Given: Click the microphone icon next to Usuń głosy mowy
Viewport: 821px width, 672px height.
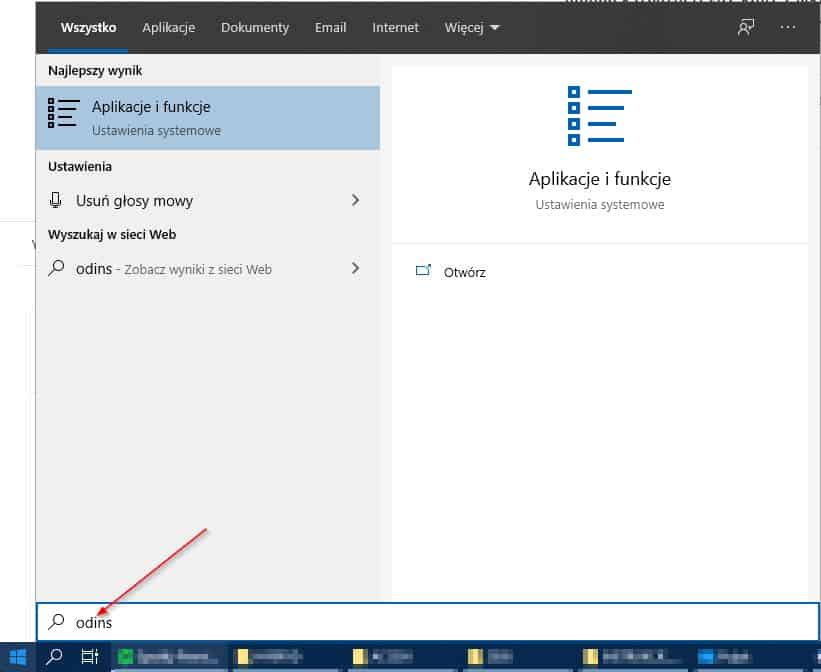Looking at the screenshot, I should (x=56, y=200).
